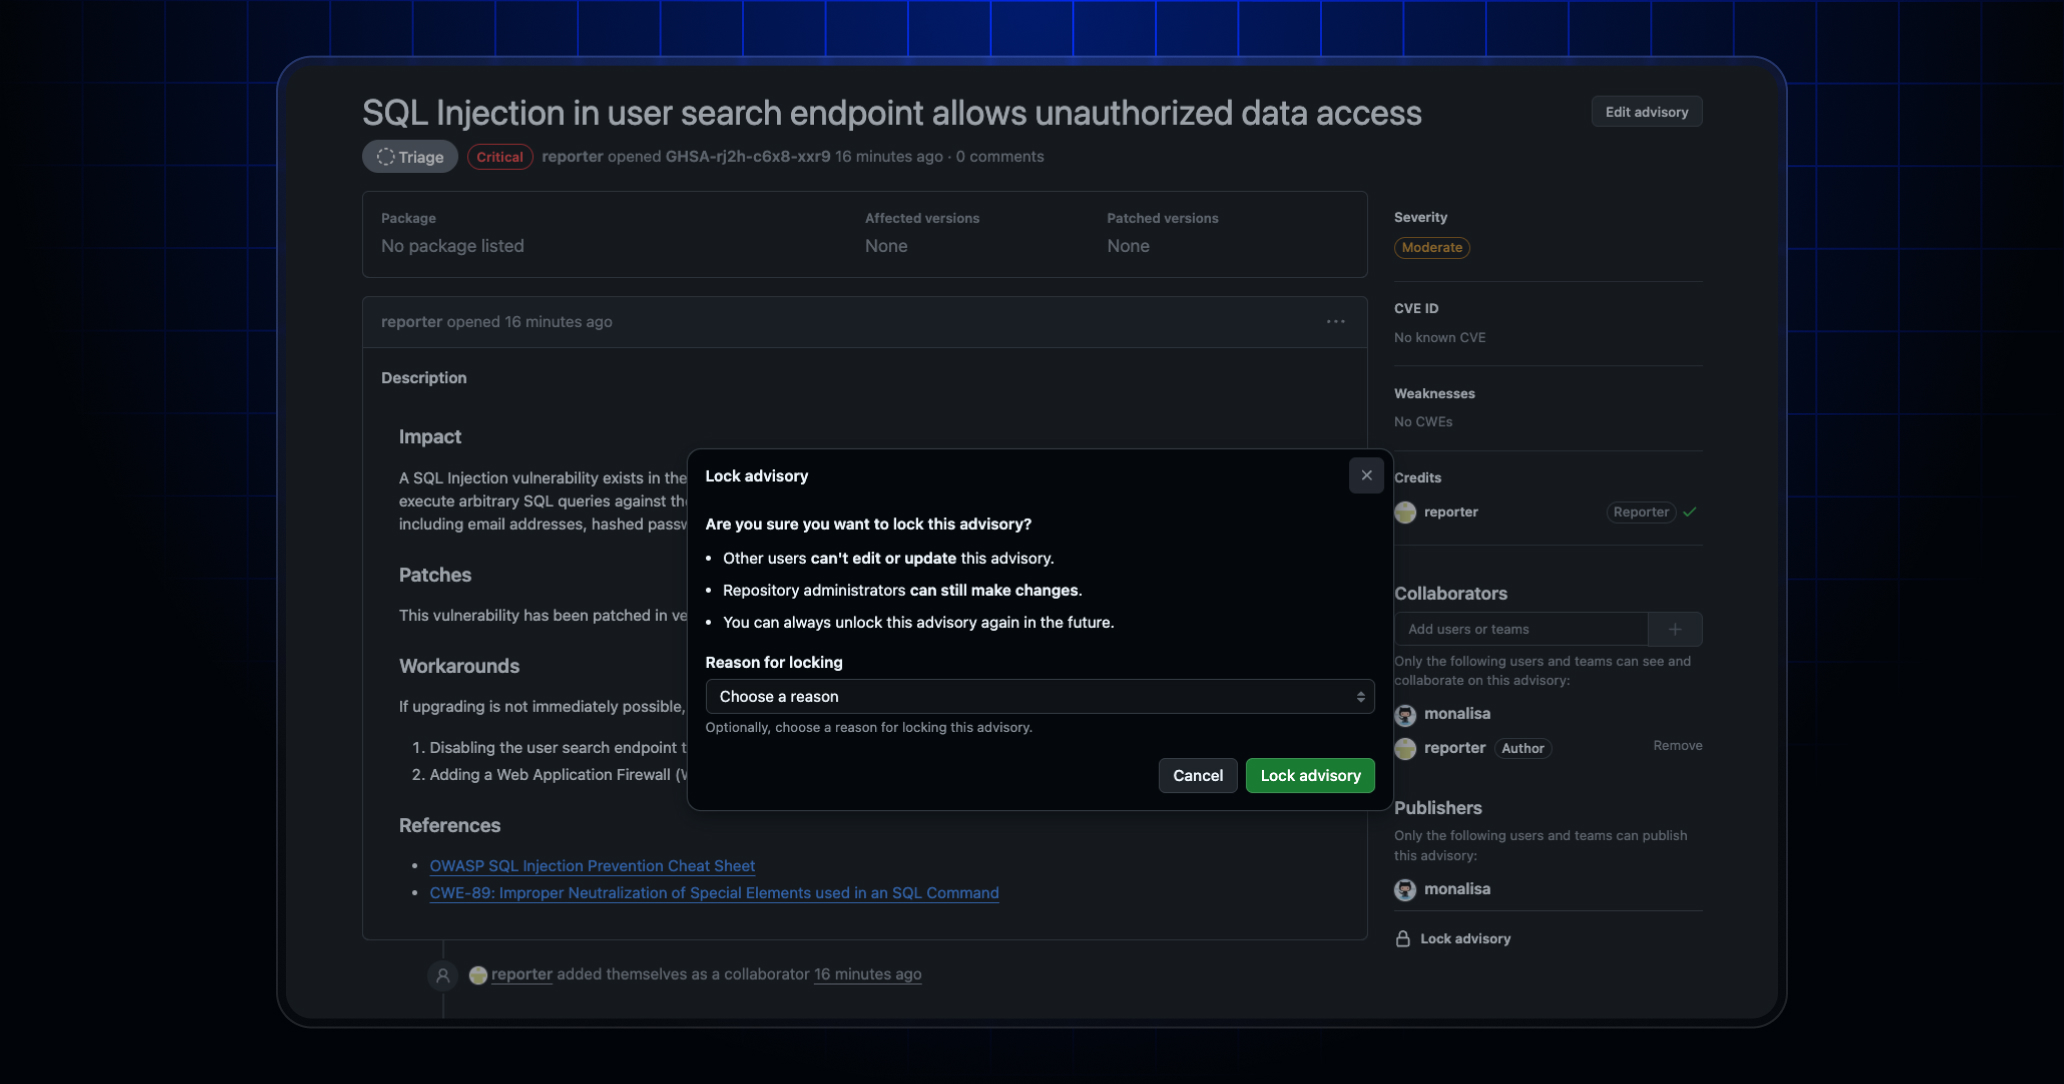The height and width of the screenshot is (1084, 2064).
Task: Click the Lock advisory sidebar link
Action: [1465, 939]
